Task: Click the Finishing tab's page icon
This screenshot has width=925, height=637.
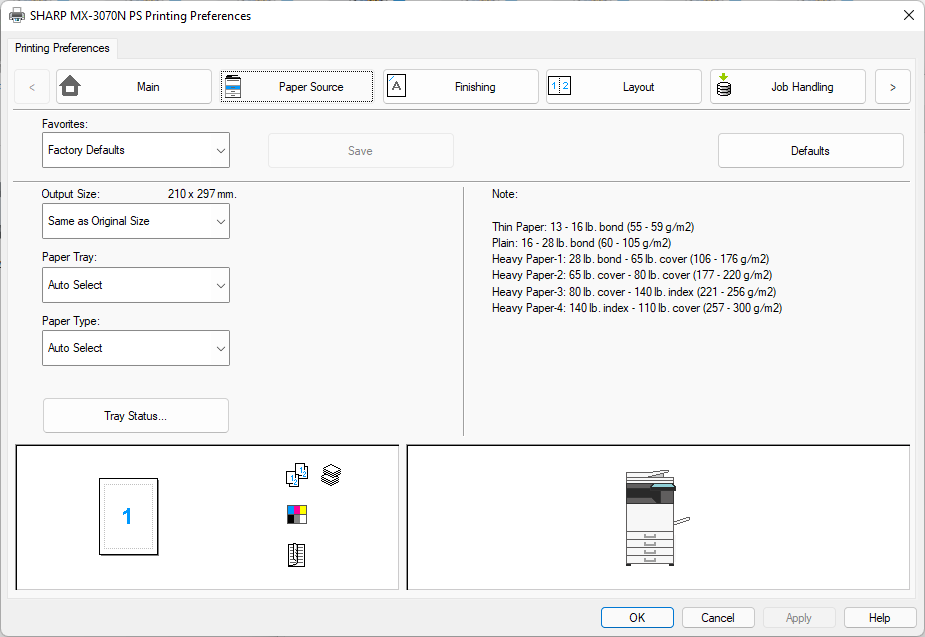Action: tap(397, 86)
